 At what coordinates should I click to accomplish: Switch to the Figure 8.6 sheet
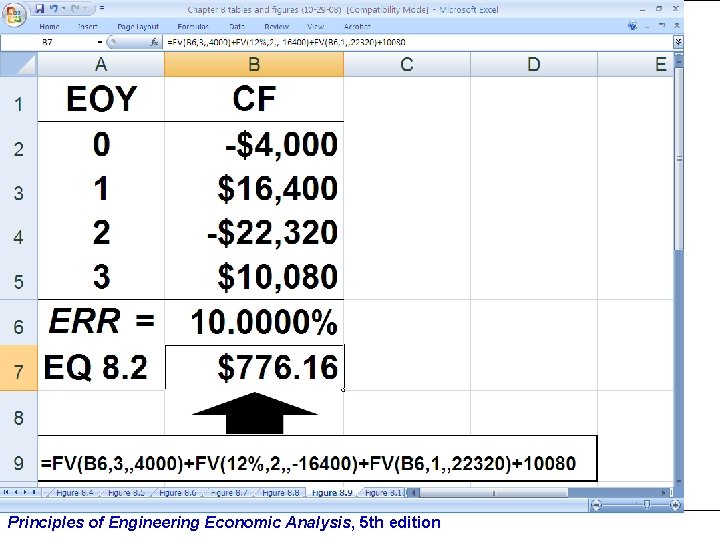point(177,493)
